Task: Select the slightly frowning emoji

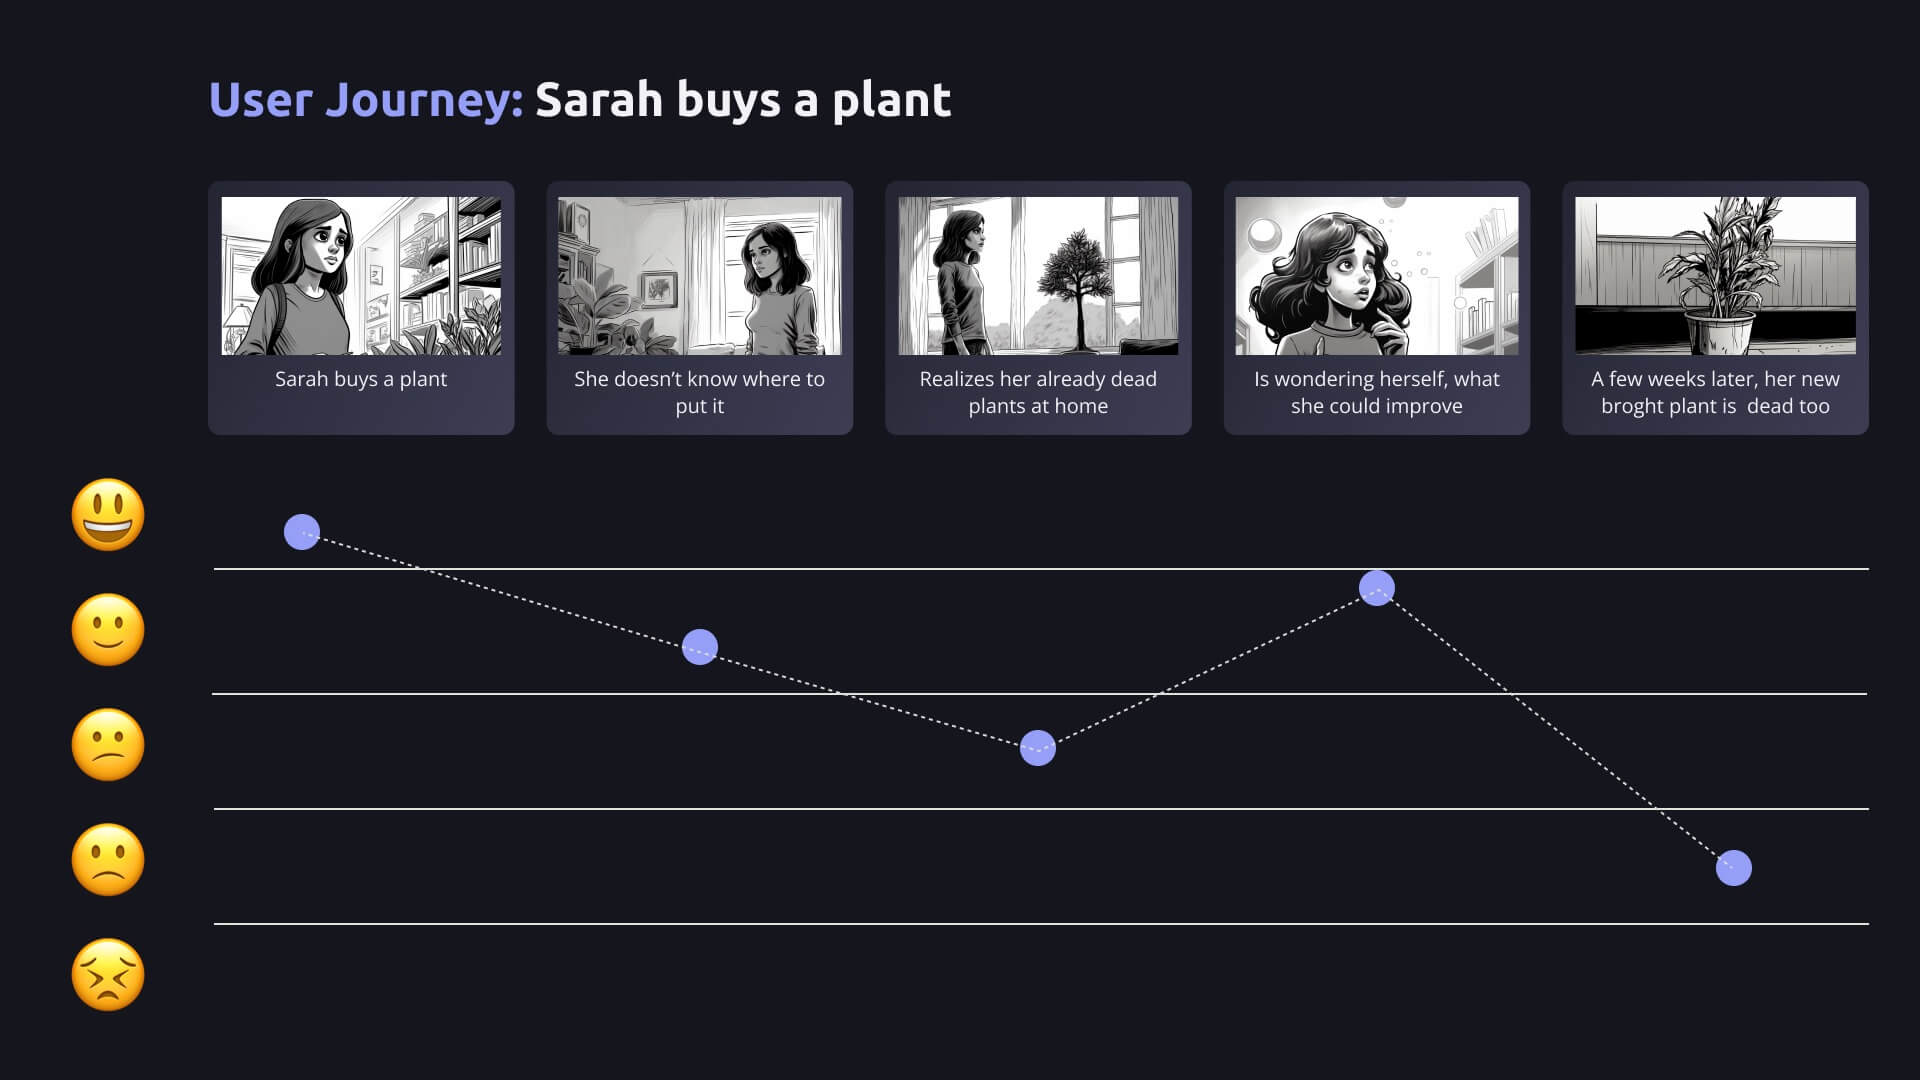Action: 108,860
